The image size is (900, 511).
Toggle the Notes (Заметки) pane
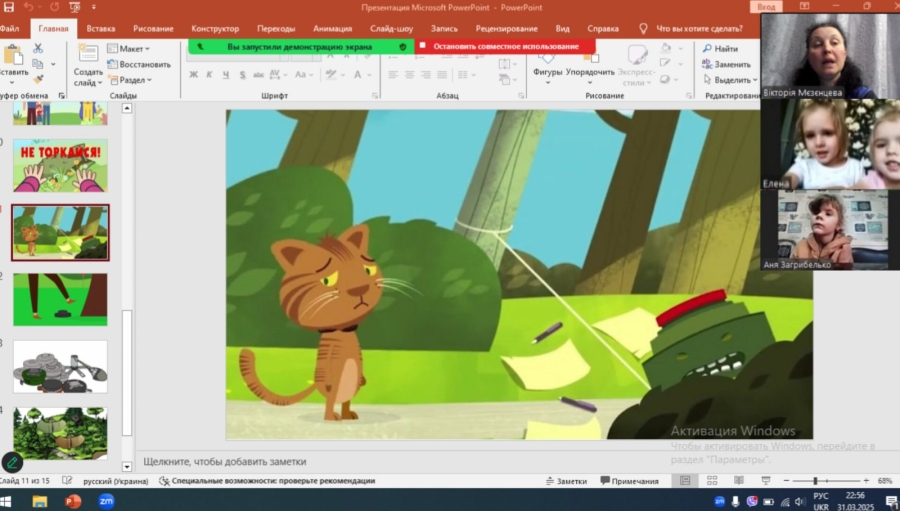(566, 481)
